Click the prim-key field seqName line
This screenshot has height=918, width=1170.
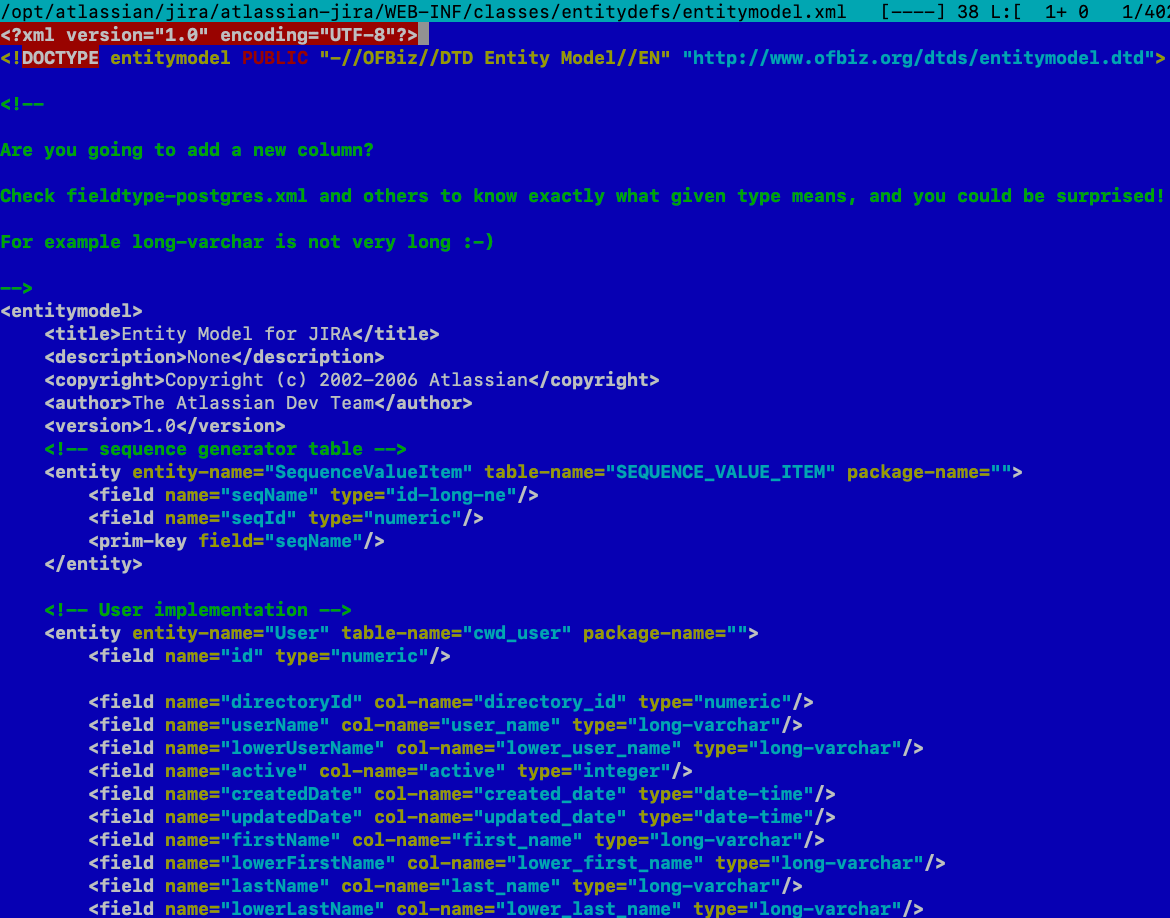pos(237,541)
